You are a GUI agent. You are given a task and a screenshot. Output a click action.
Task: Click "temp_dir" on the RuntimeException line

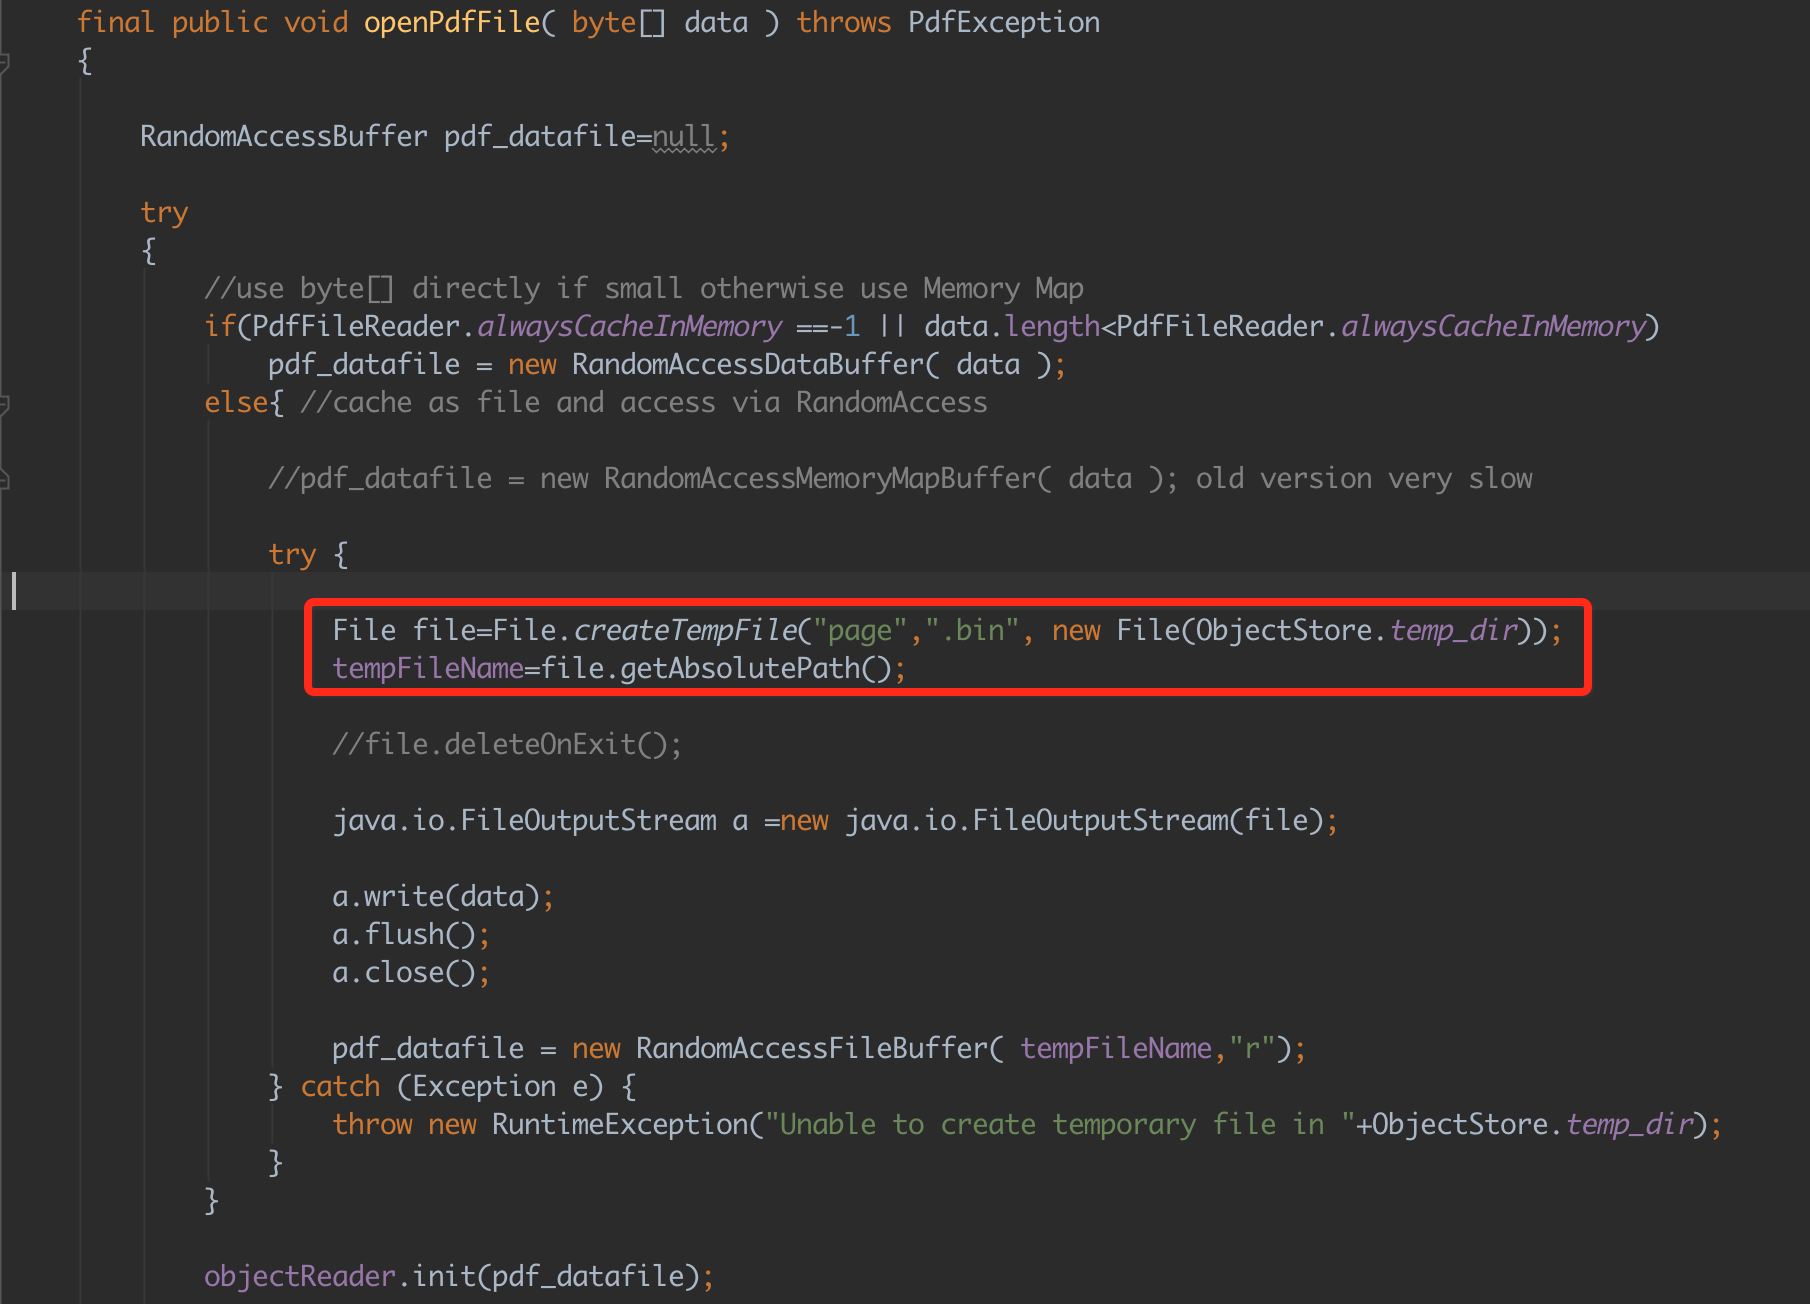[x=1630, y=1124]
